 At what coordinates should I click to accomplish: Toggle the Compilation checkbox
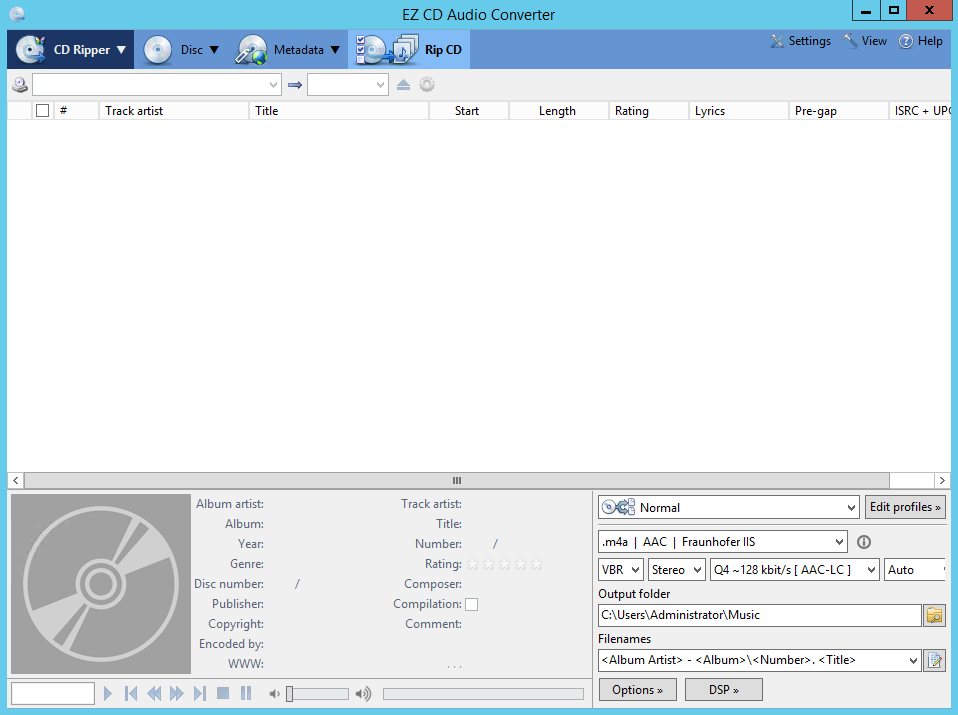click(472, 604)
